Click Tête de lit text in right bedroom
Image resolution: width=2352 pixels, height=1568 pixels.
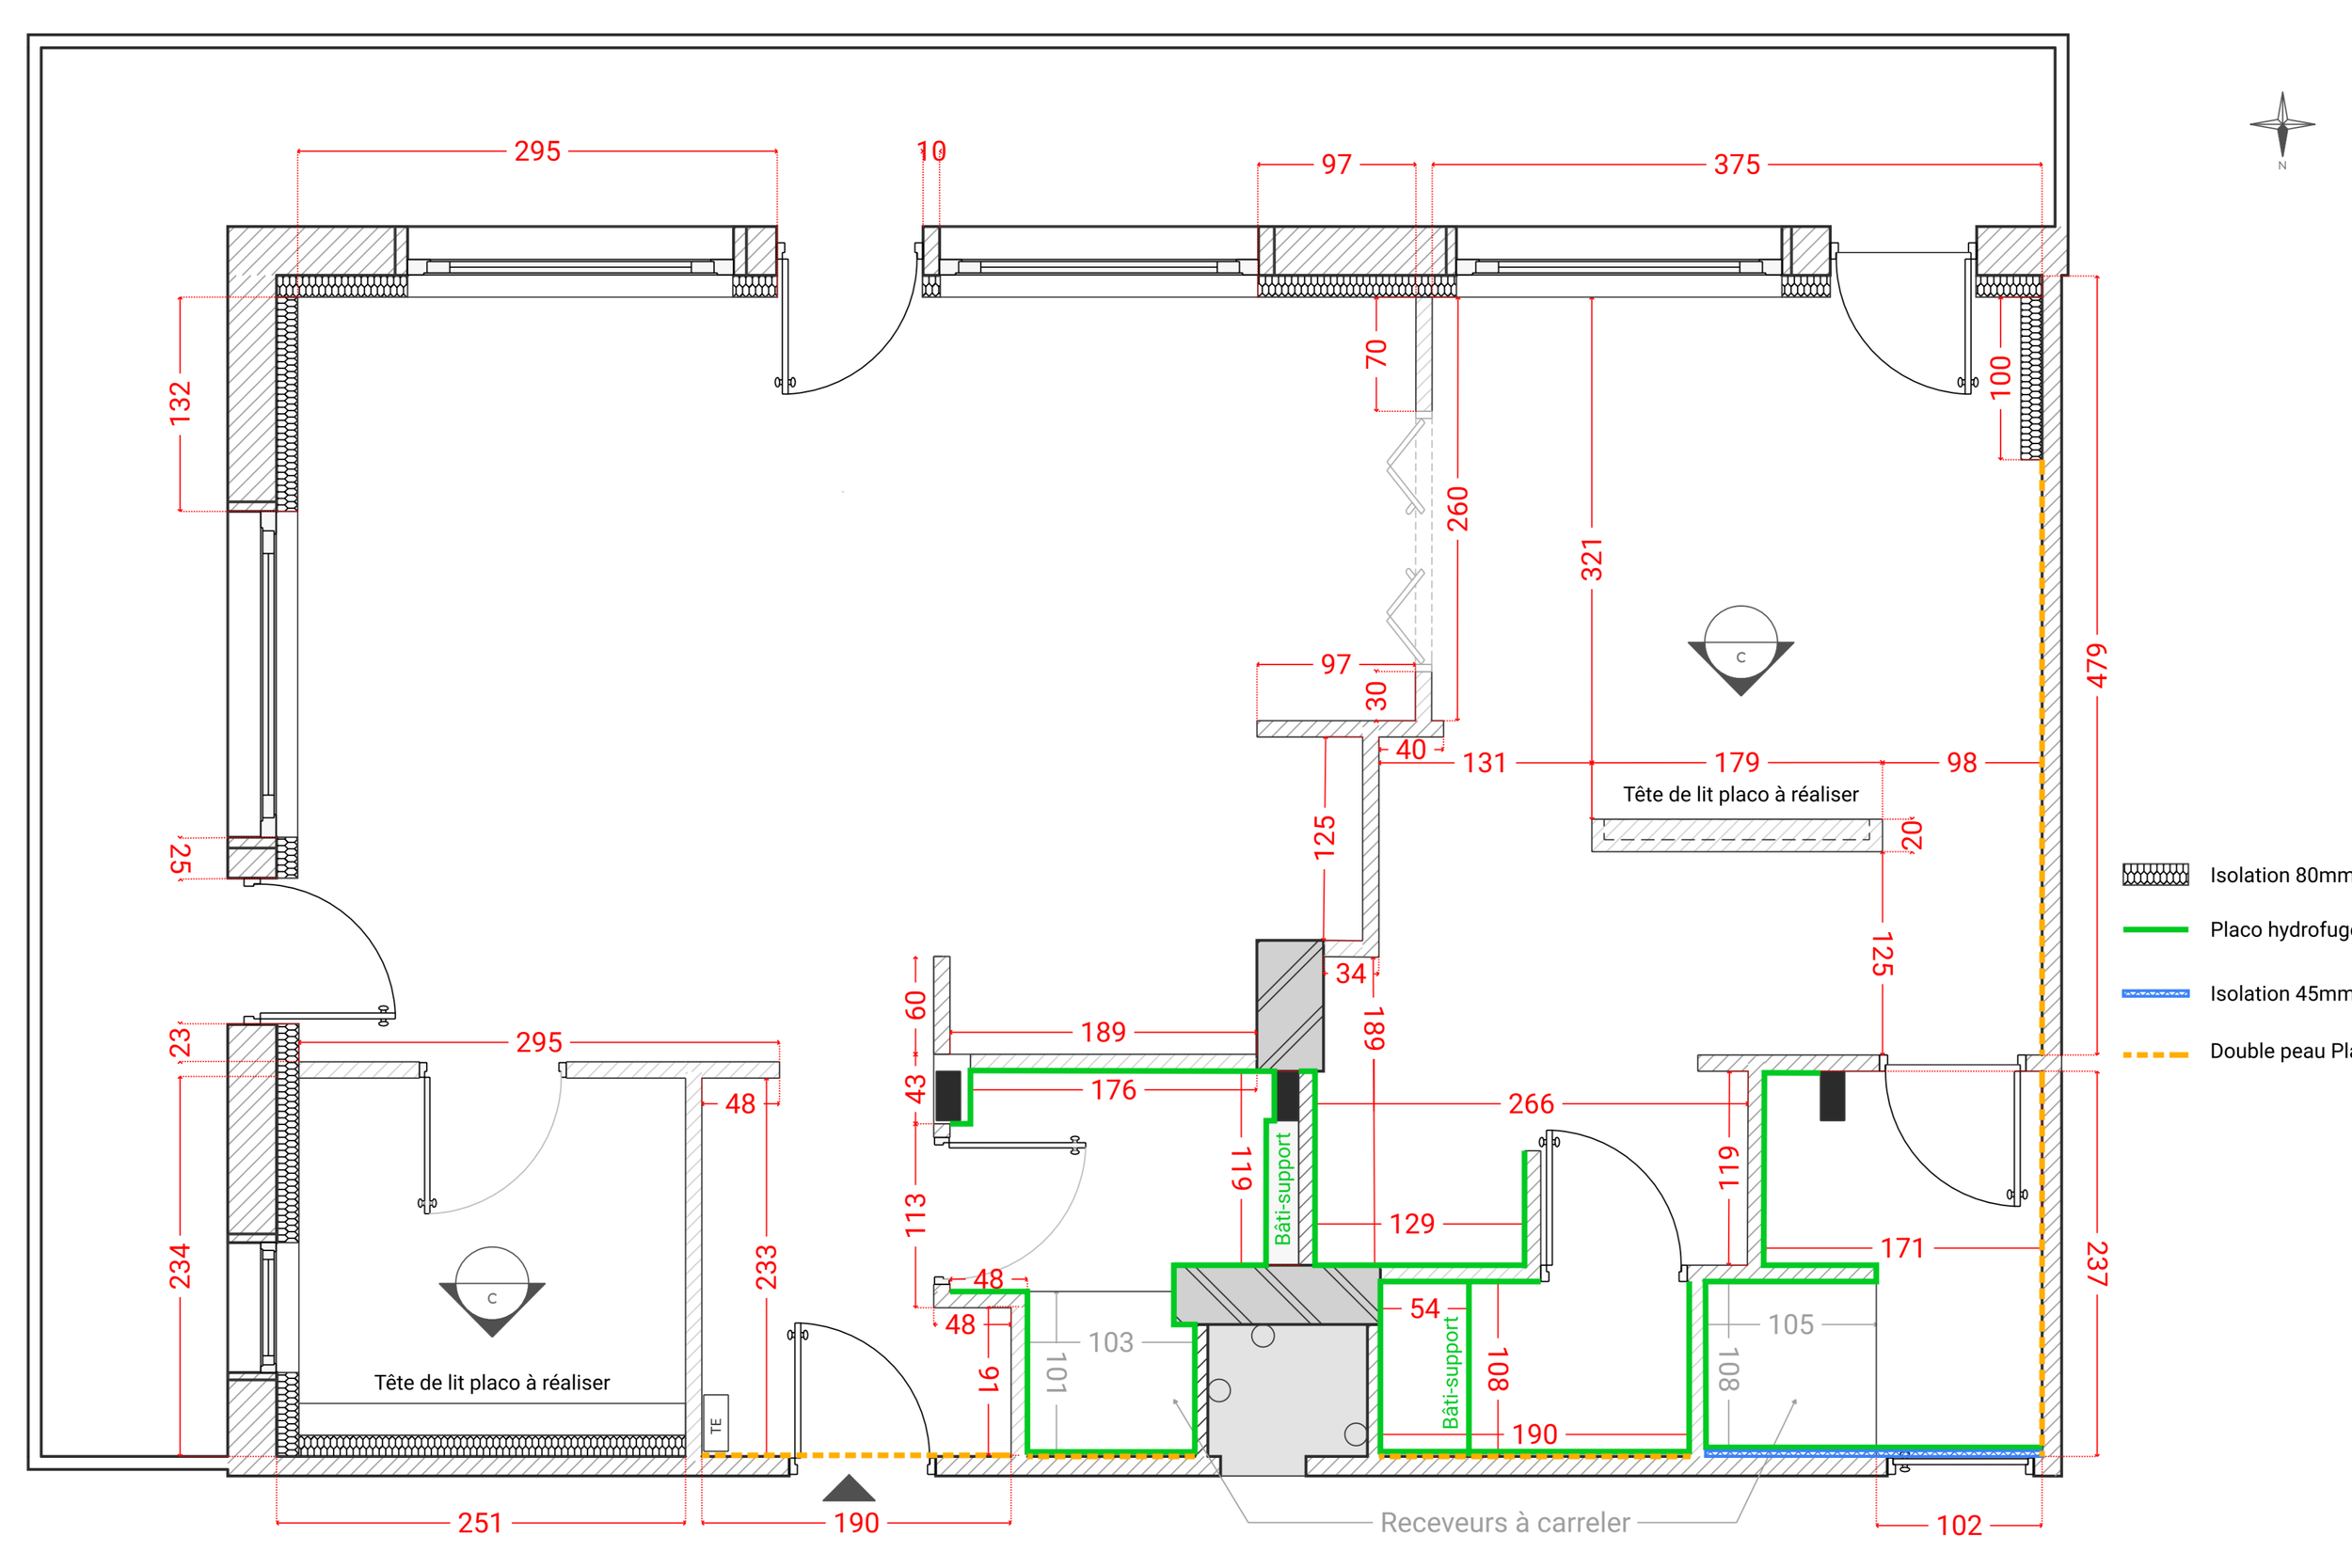click(1740, 794)
